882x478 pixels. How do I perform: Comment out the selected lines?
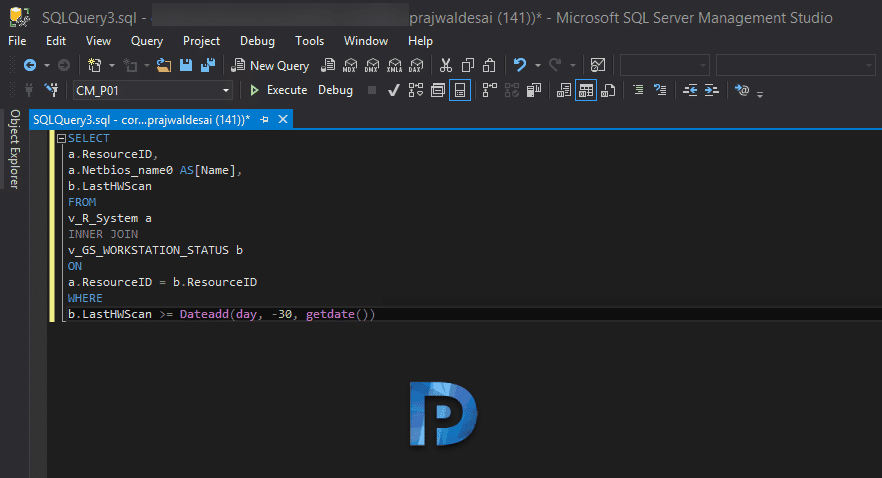pos(638,90)
